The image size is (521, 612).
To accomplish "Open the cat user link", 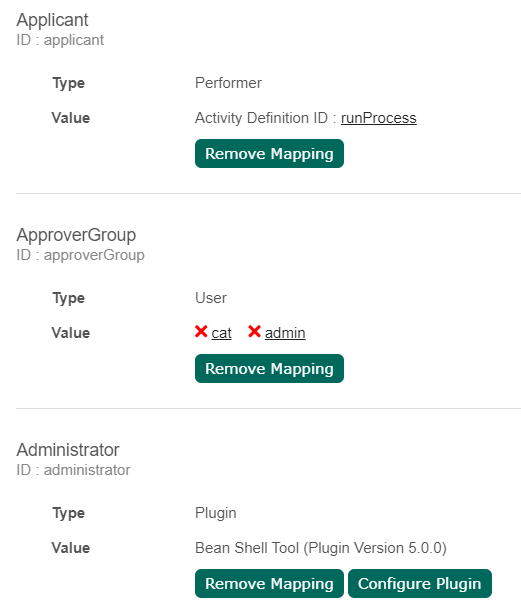I will pyautogui.click(x=221, y=333).
